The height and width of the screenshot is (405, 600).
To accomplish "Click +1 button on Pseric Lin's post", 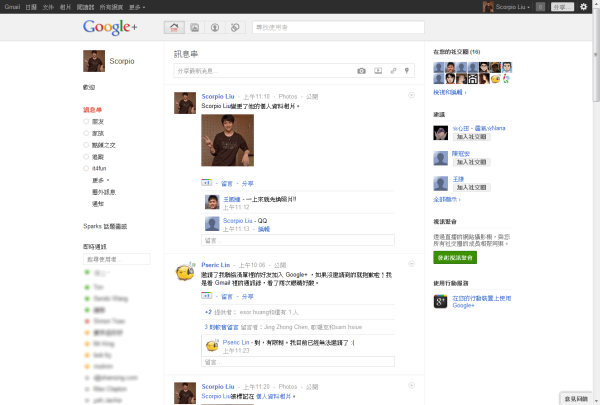I will click(207, 296).
